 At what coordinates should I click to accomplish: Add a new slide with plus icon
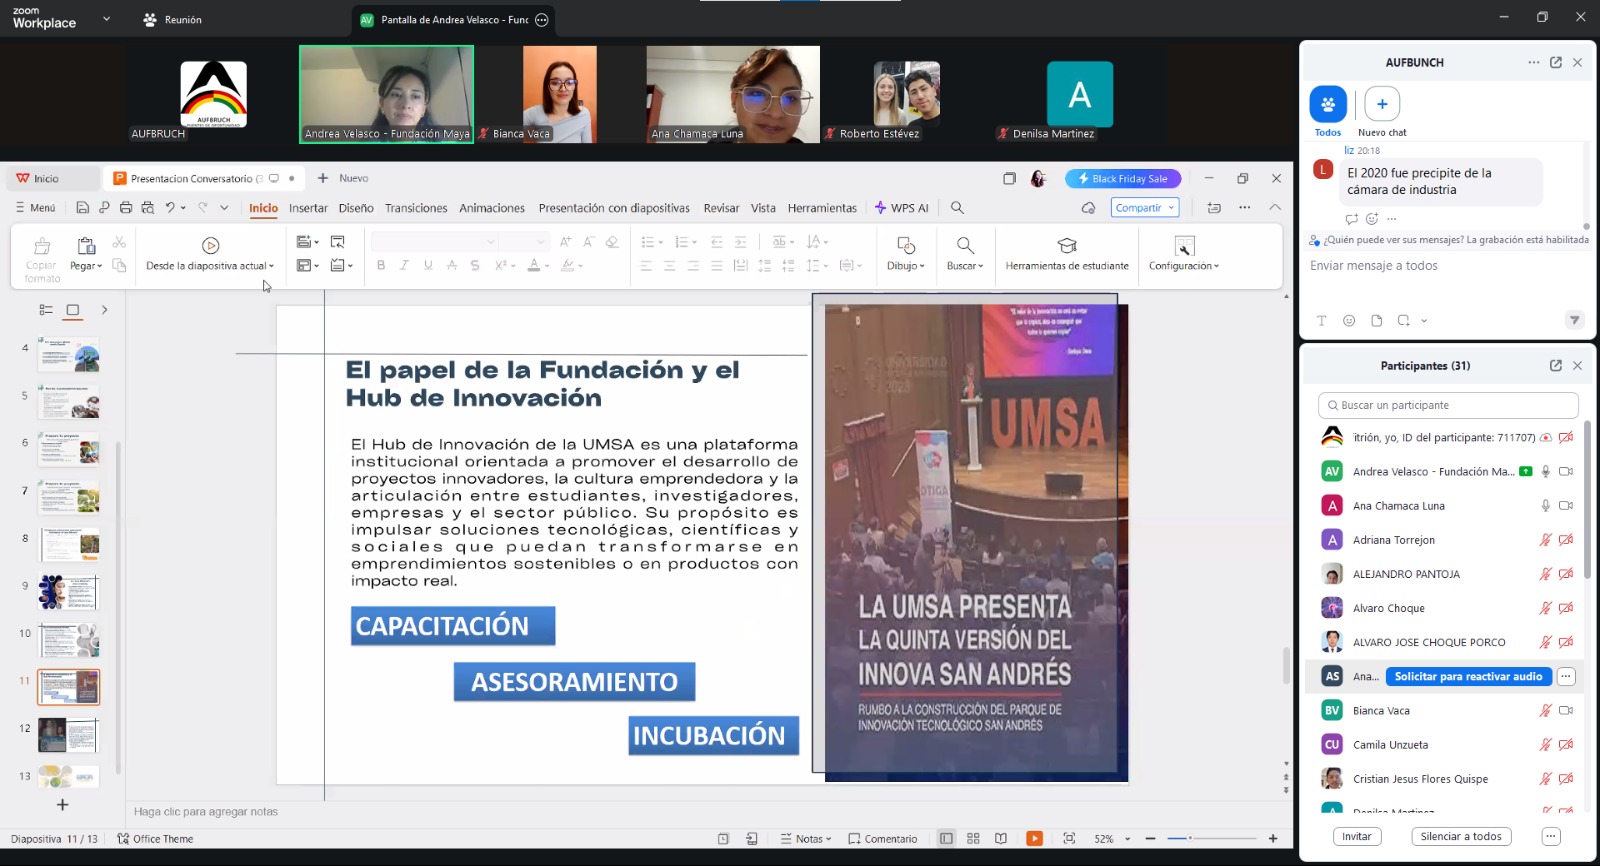click(62, 805)
